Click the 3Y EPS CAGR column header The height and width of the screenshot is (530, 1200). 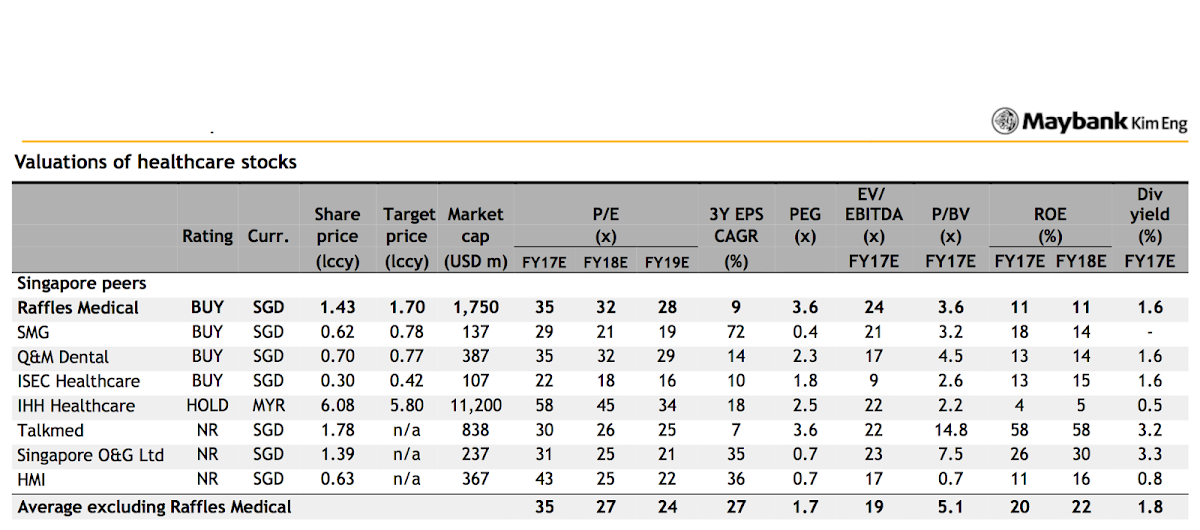736,237
